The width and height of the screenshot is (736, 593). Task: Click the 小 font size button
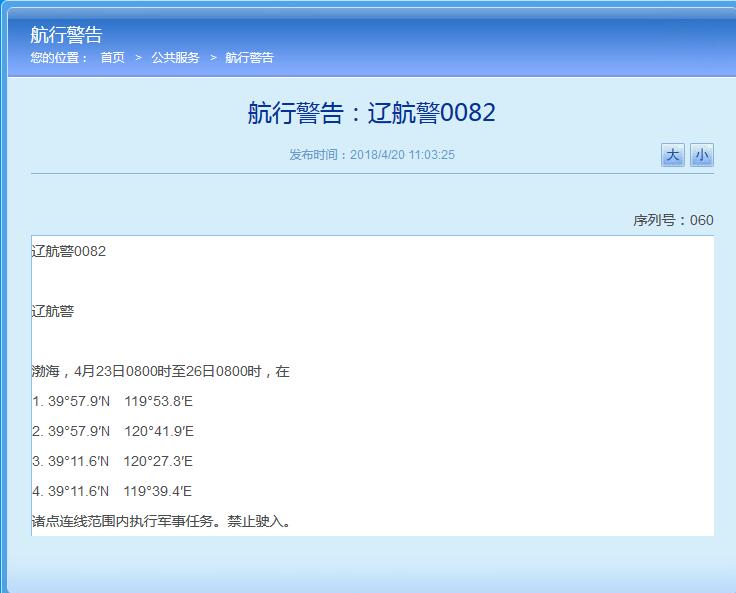click(x=702, y=155)
